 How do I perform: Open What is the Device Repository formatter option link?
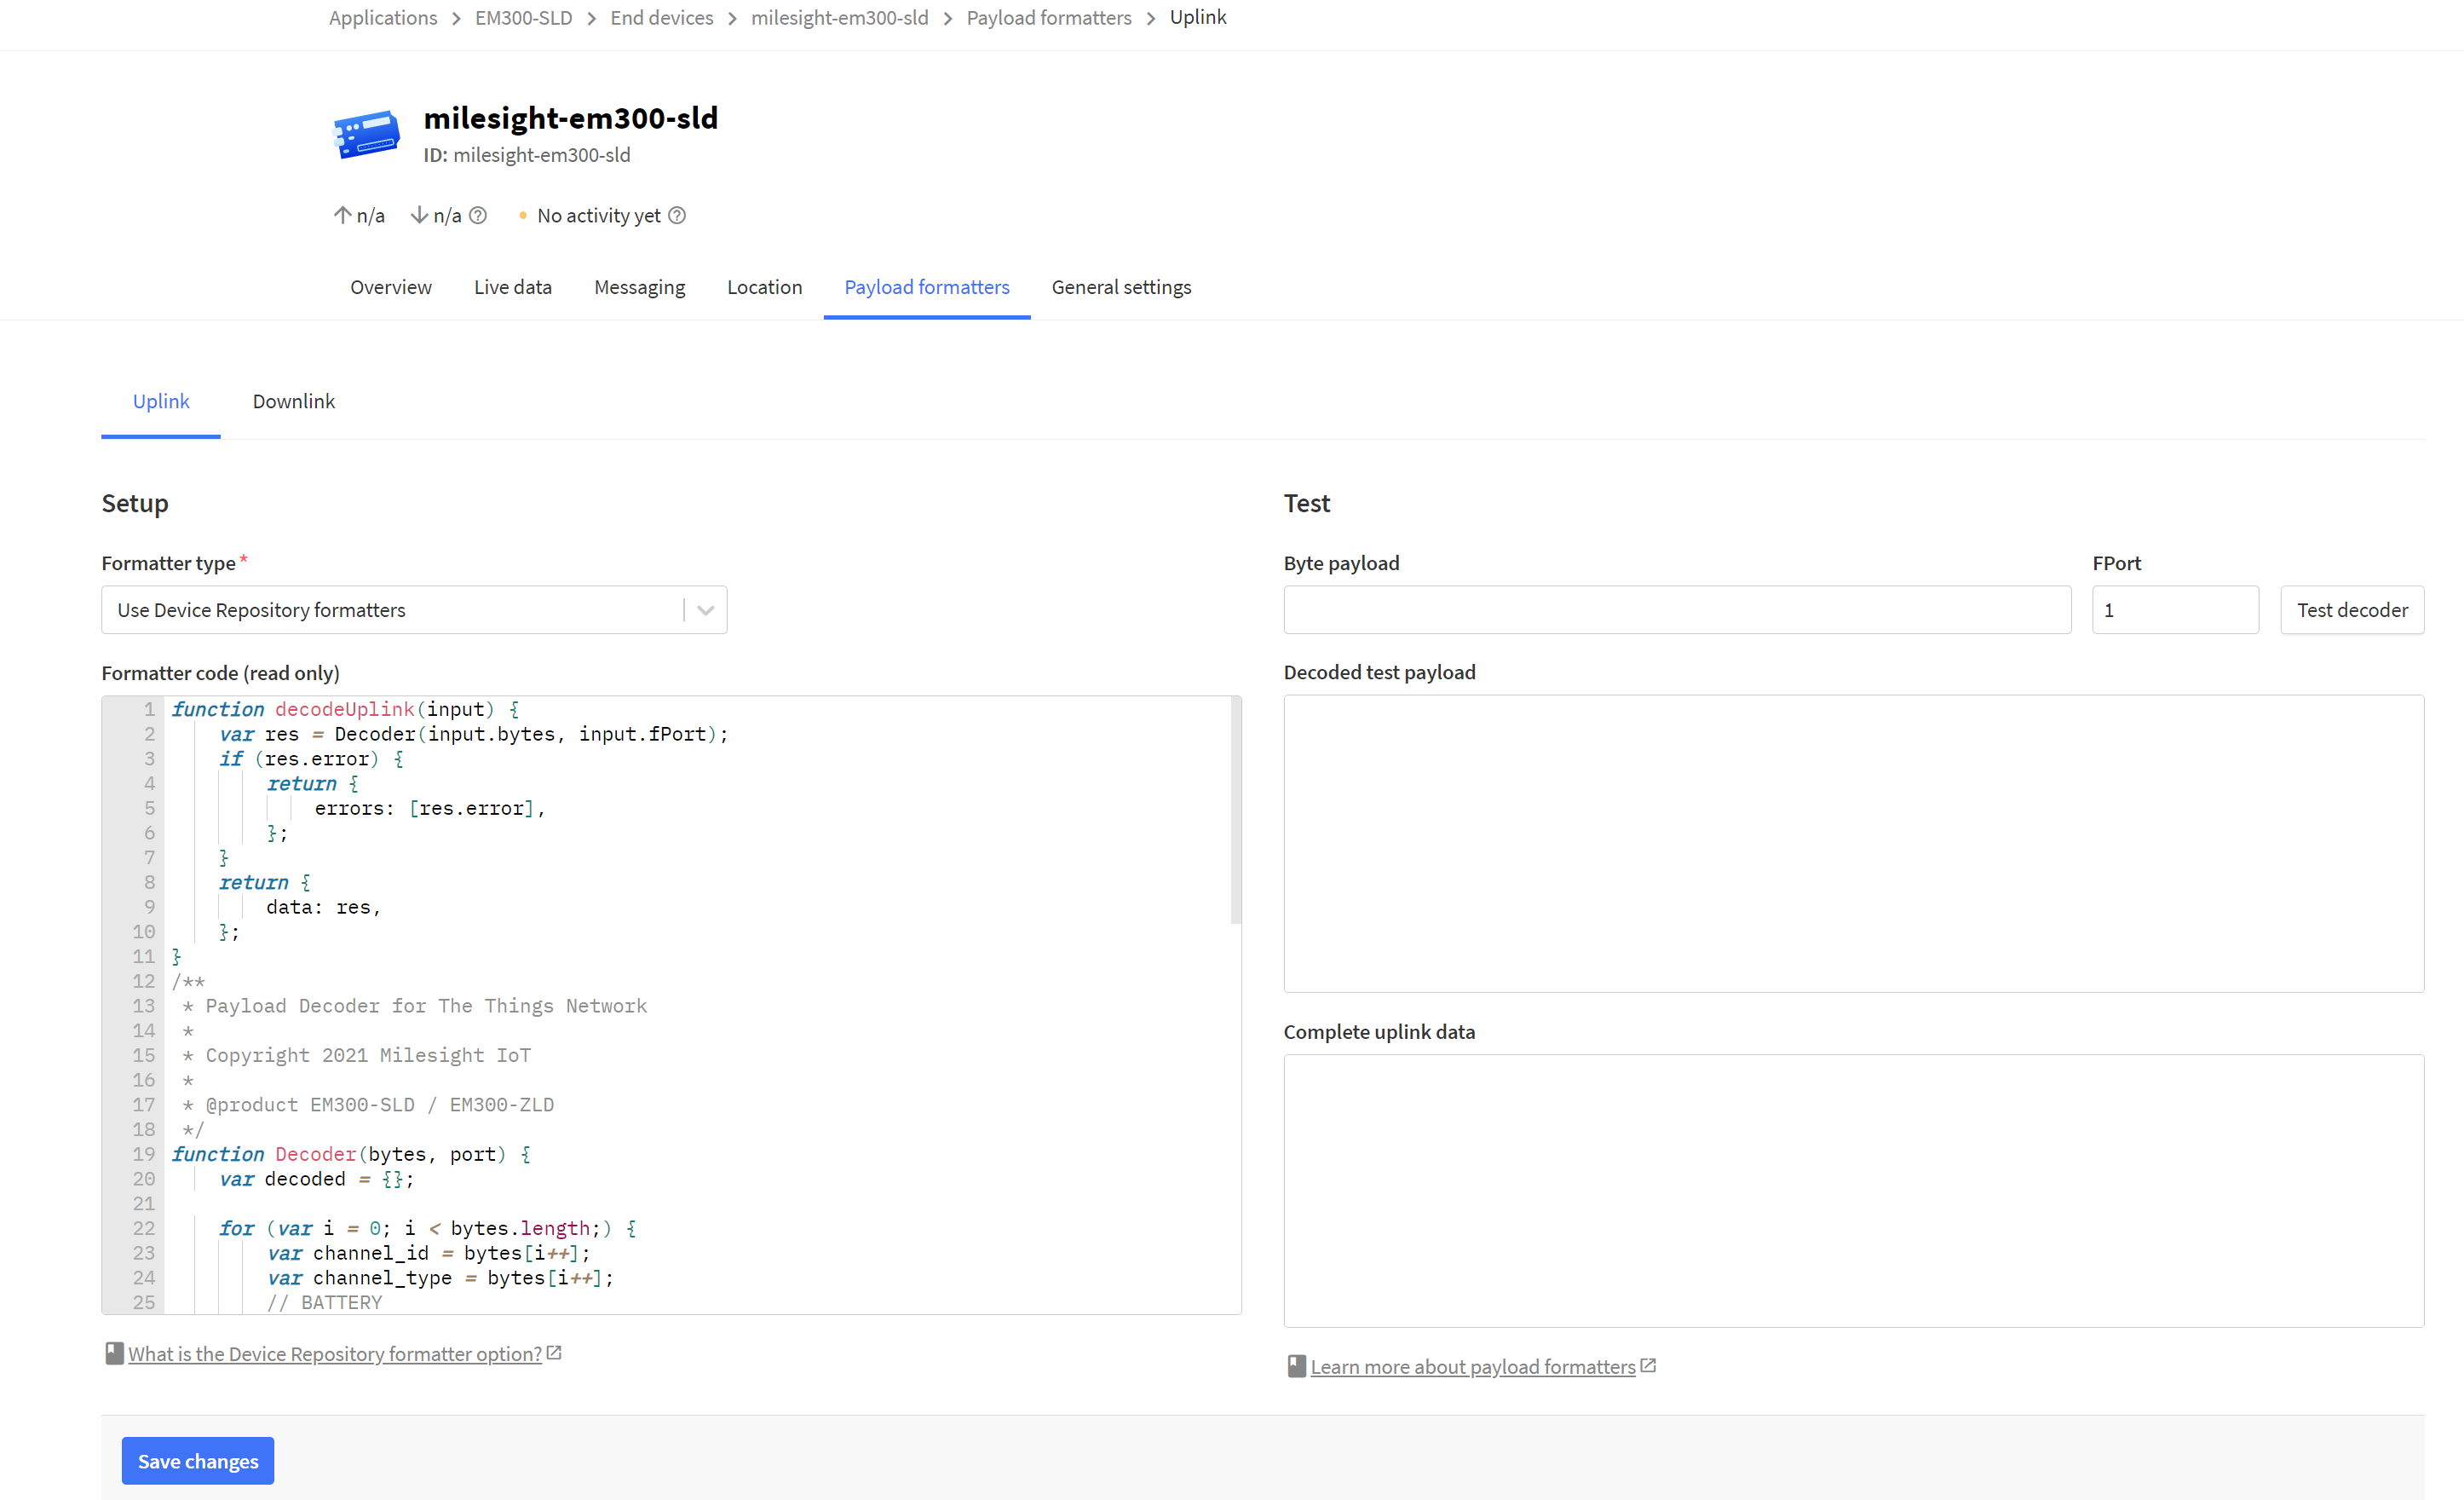(335, 1354)
